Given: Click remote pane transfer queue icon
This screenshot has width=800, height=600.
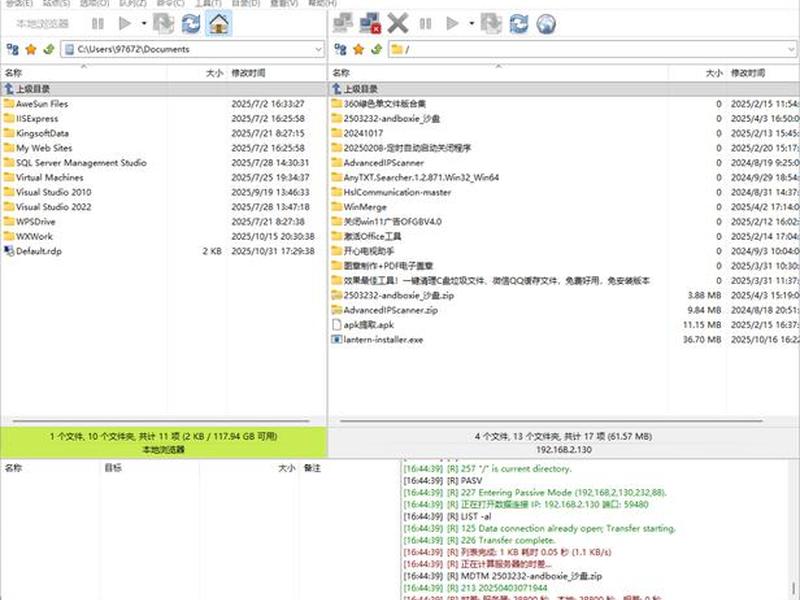Looking at the screenshot, I should (491, 23).
